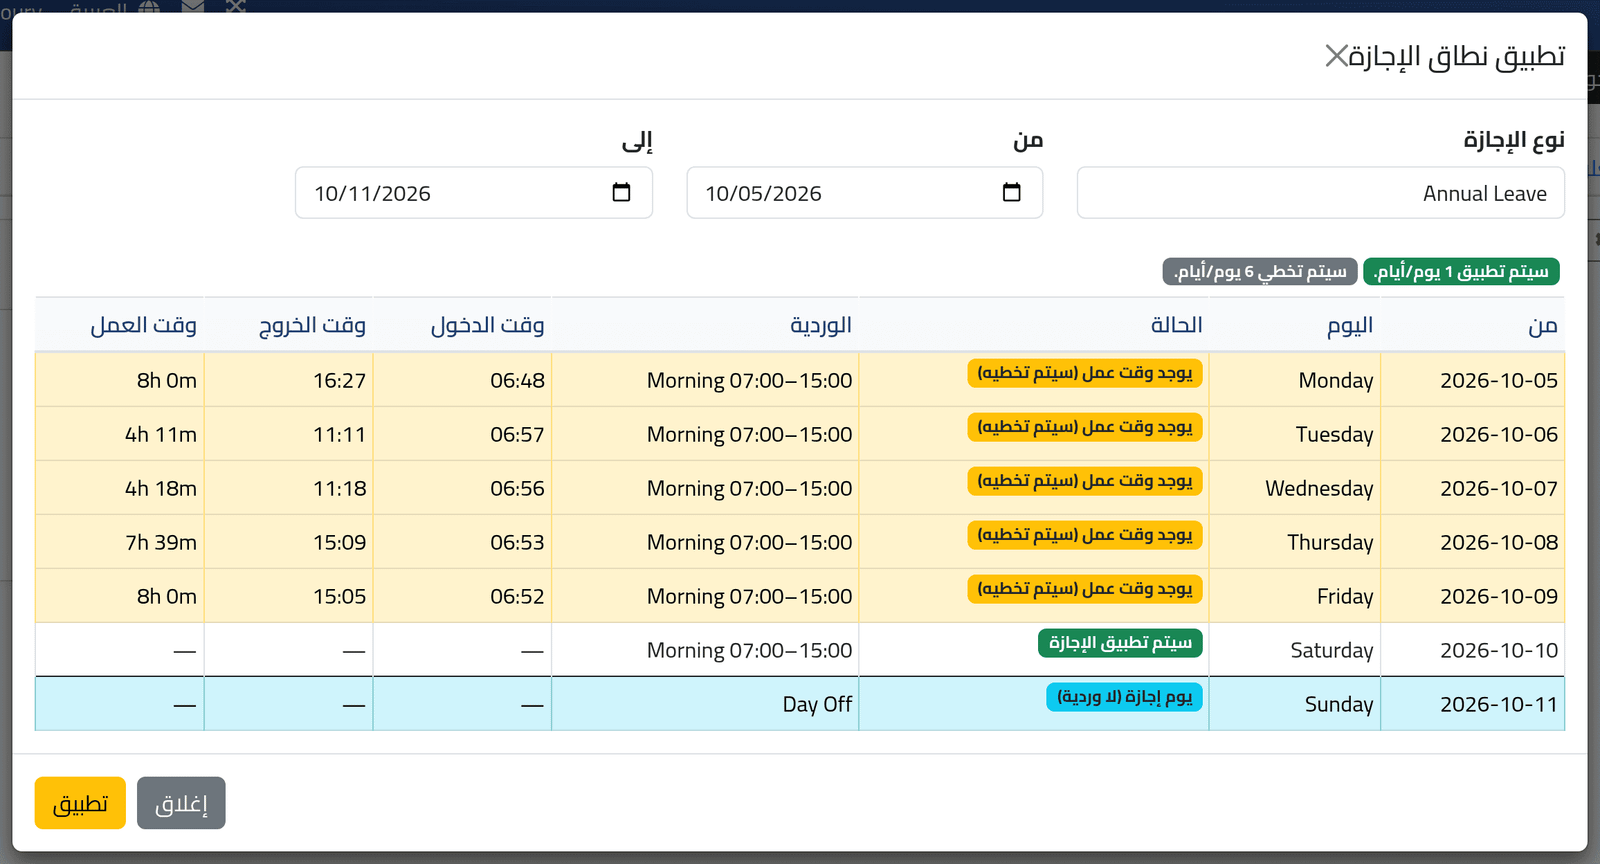
Task: Open calendar picker for the من date
Action: pyautogui.click(x=1012, y=192)
